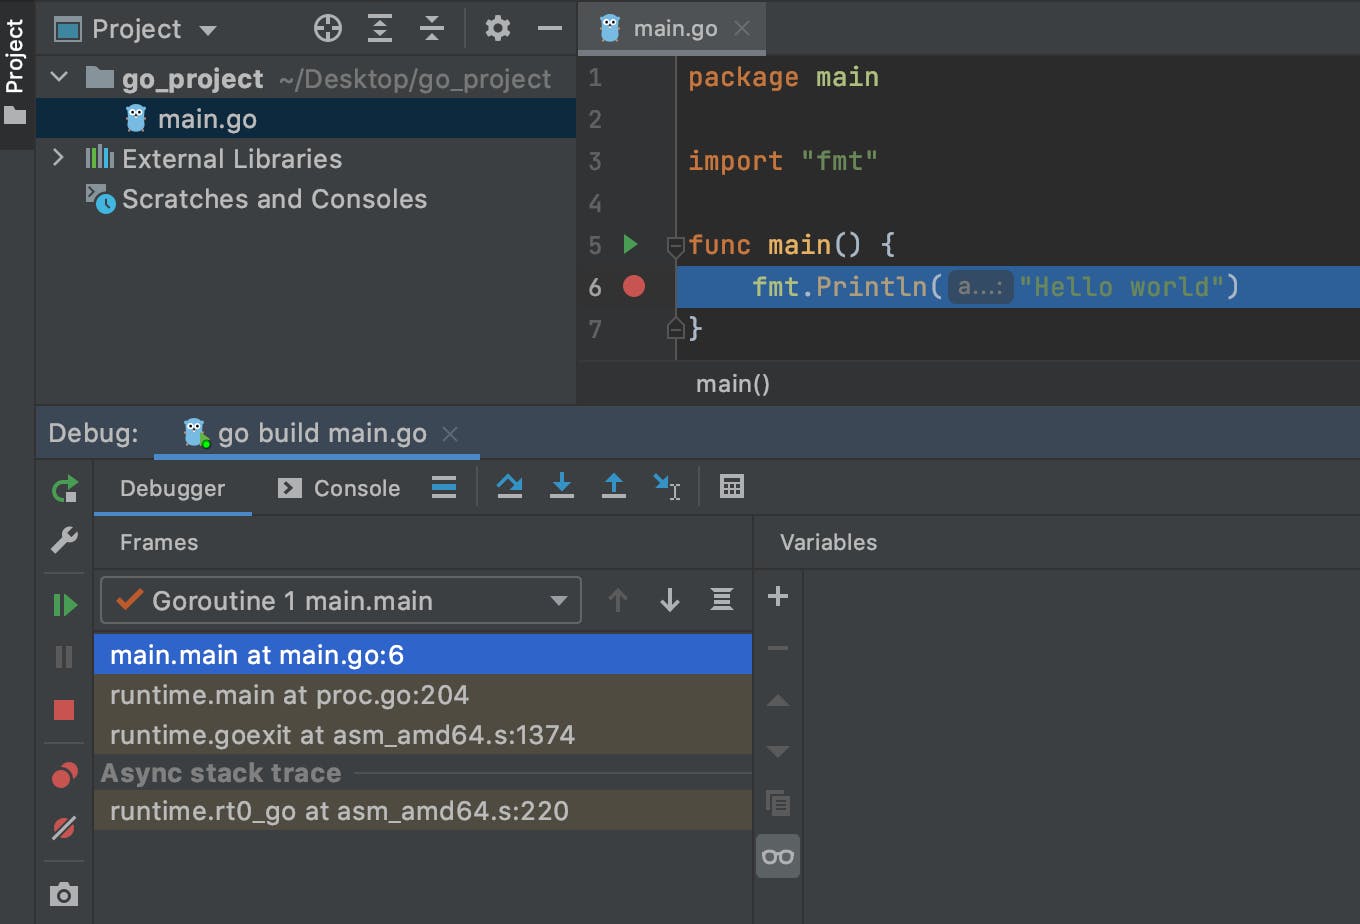
Task: Click the Step Out button
Action: click(x=614, y=487)
